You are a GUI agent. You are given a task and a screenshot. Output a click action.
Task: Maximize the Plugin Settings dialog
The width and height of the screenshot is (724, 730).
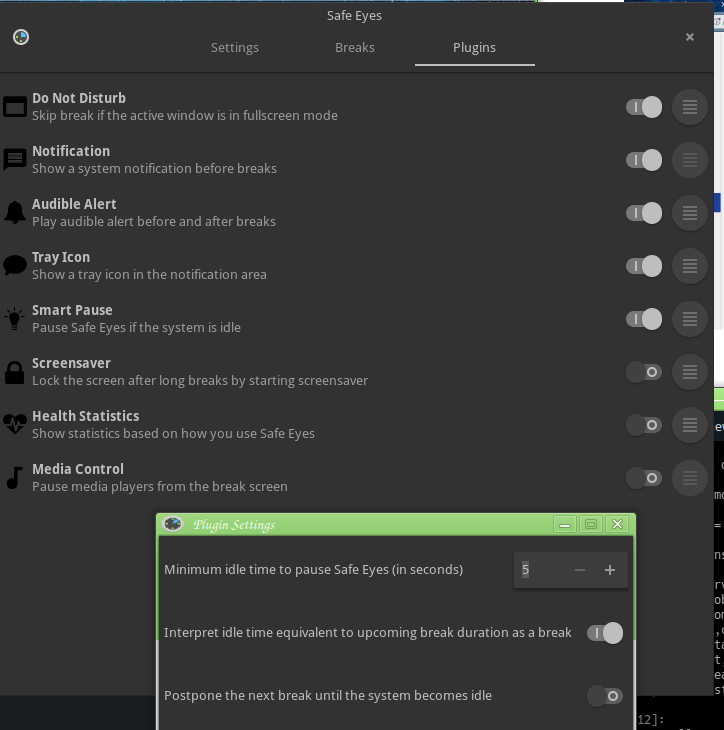tap(591, 524)
